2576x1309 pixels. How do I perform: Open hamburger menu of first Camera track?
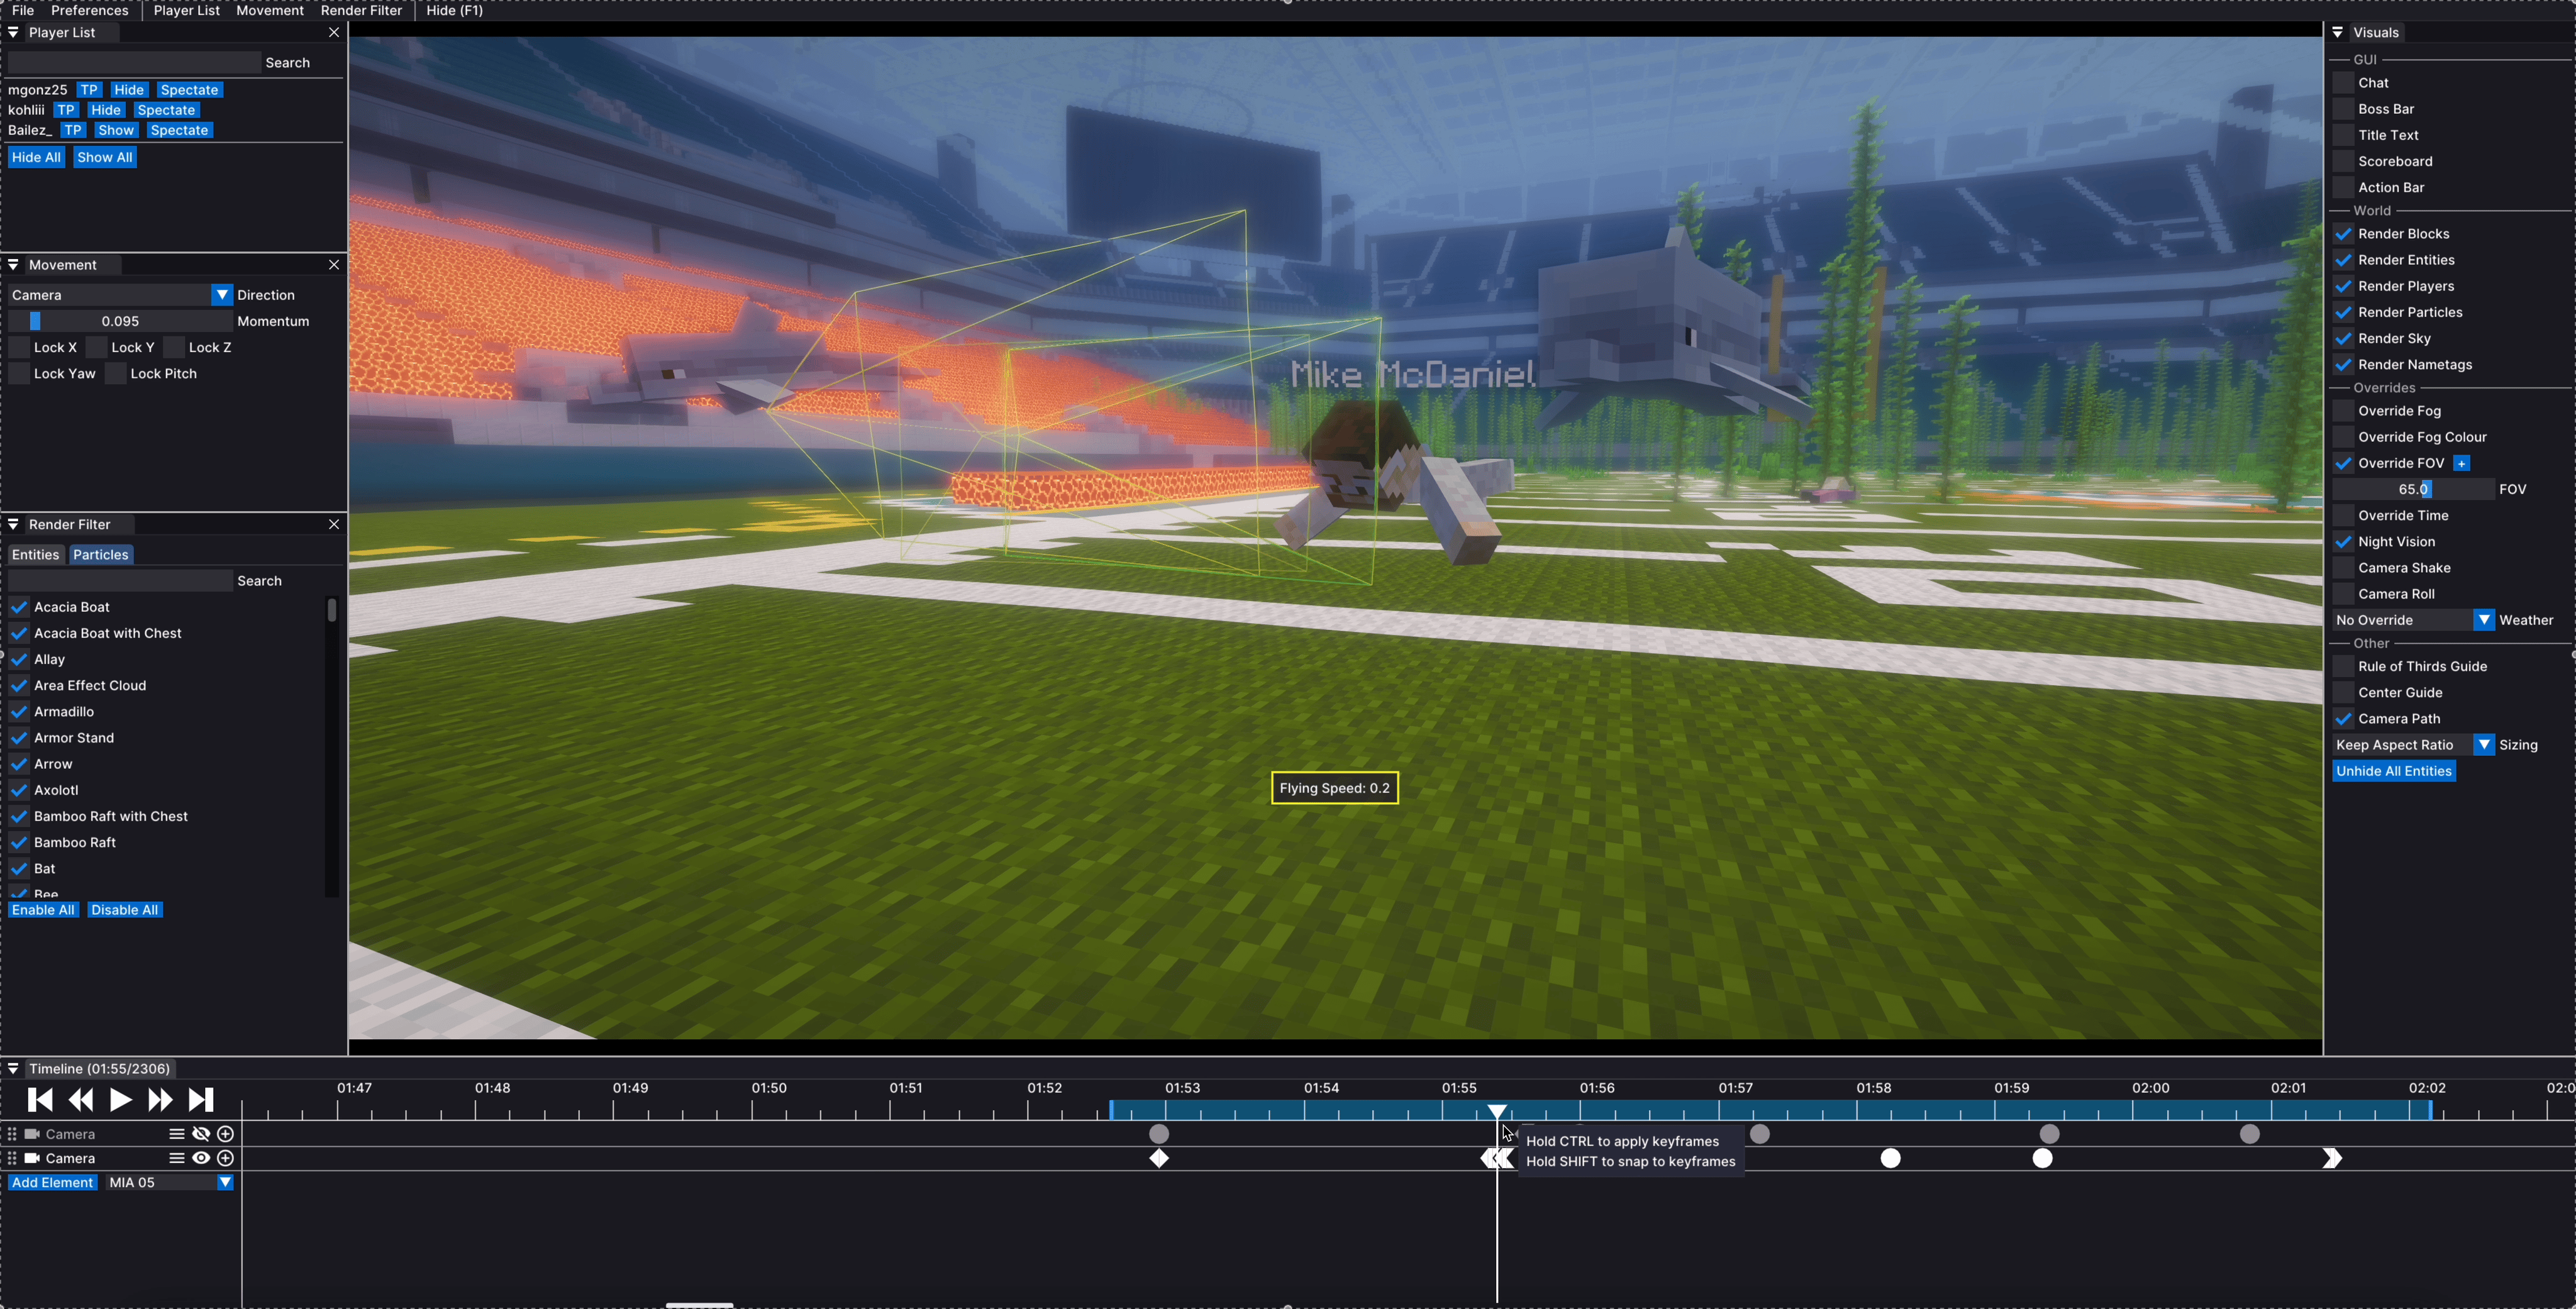click(x=176, y=1134)
